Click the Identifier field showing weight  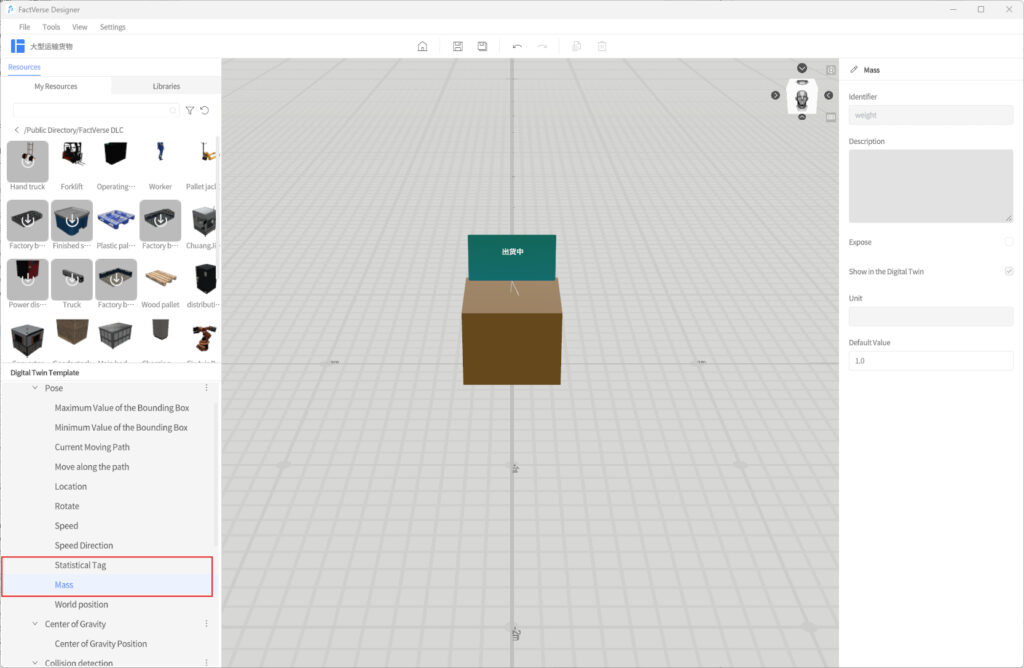tap(931, 115)
